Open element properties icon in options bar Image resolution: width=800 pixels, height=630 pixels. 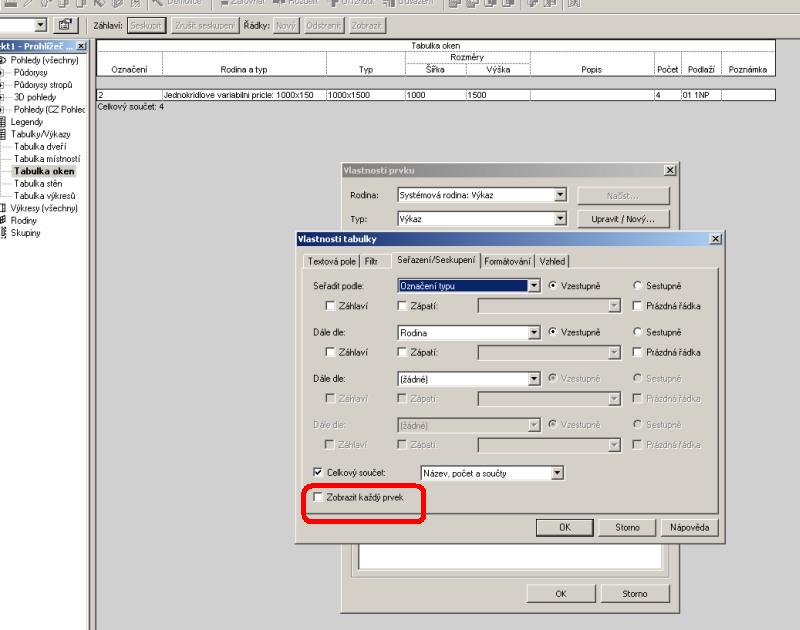(x=65, y=24)
